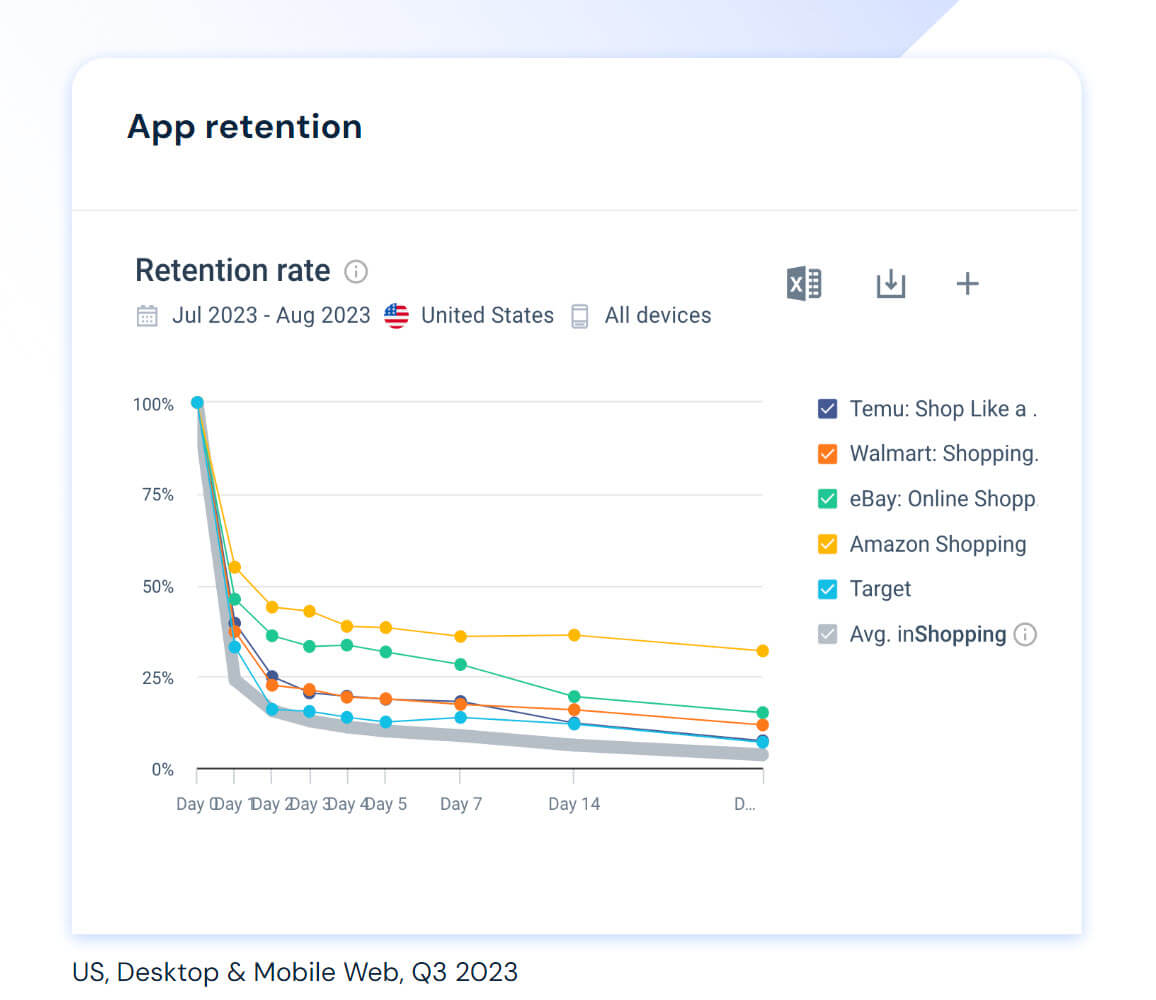1156x1000 pixels.
Task: Click the plus add-to-dashboard icon
Action: 967,284
